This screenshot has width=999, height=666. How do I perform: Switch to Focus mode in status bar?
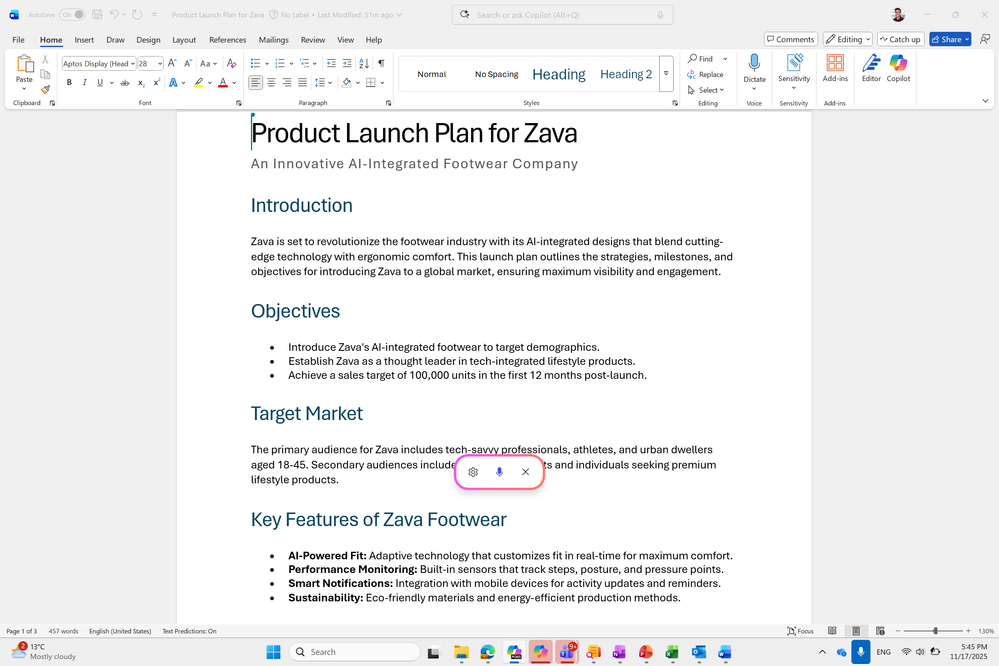coord(800,631)
